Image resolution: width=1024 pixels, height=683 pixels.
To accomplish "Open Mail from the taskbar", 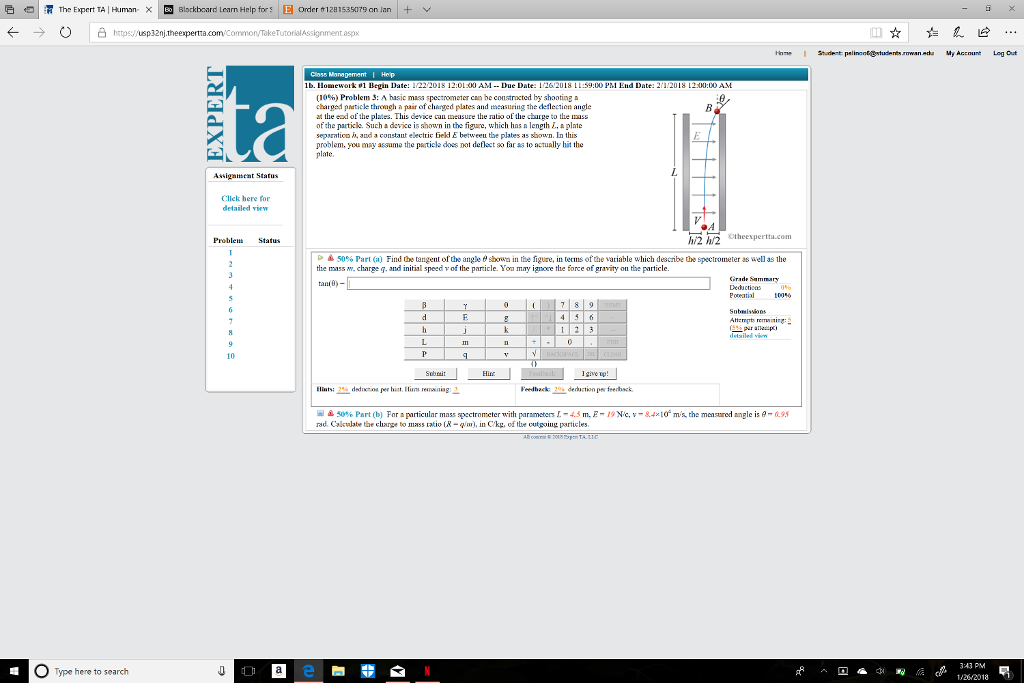I will (397, 671).
